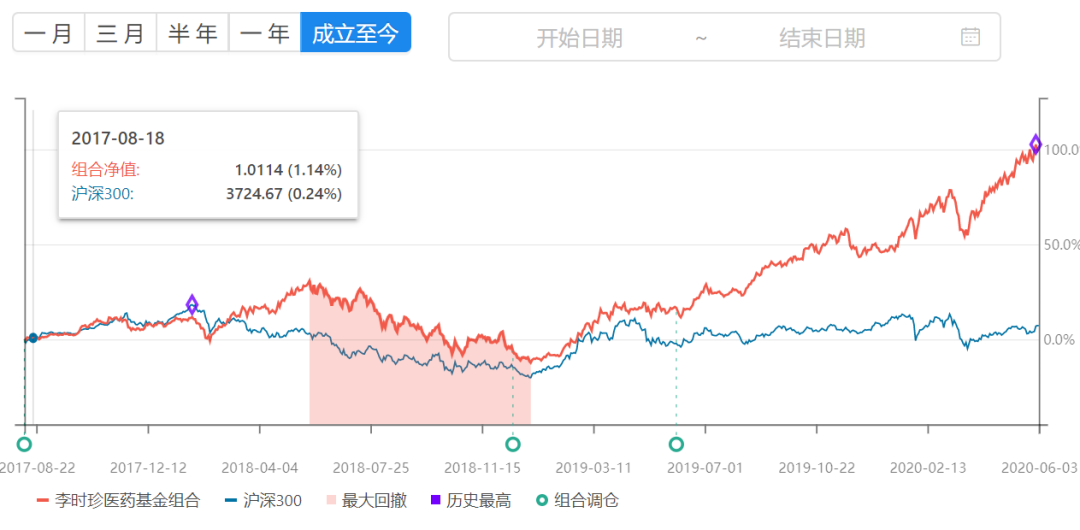Click the green rebalance circle near 2019-07-01
This screenshot has width=1080, height=530.
point(676,444)
